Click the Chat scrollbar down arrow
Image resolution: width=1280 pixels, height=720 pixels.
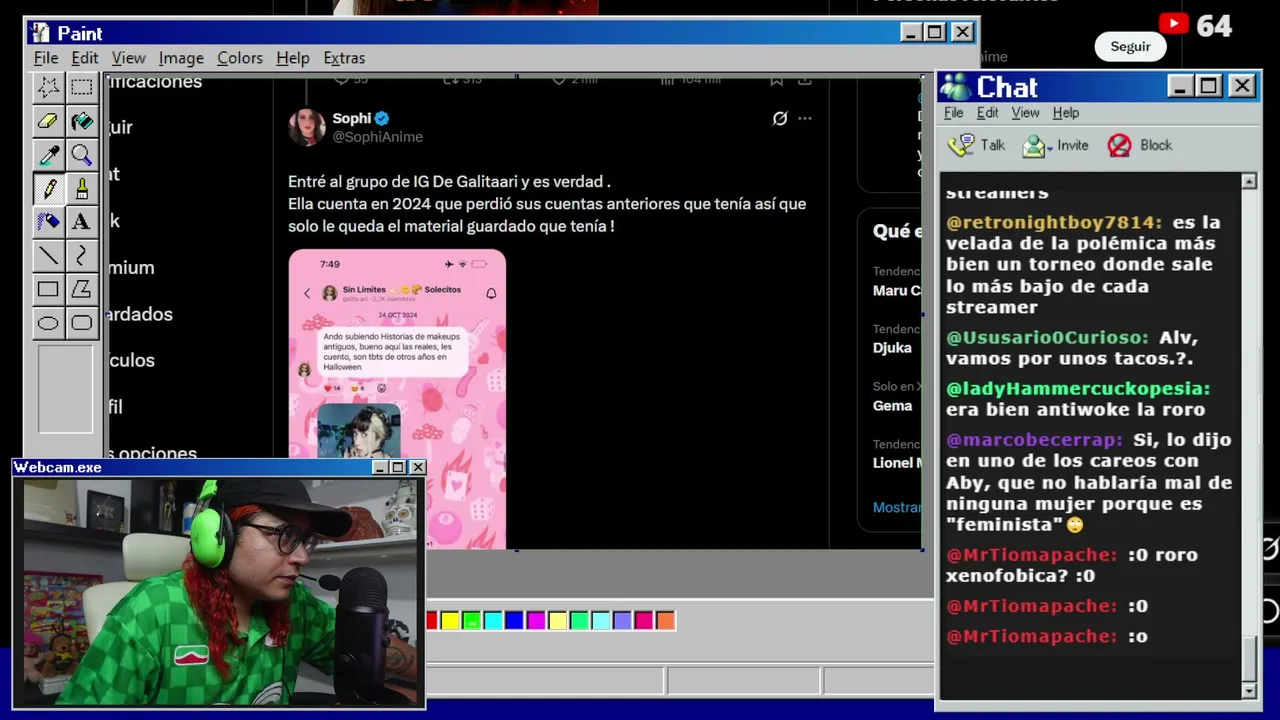1249,691
